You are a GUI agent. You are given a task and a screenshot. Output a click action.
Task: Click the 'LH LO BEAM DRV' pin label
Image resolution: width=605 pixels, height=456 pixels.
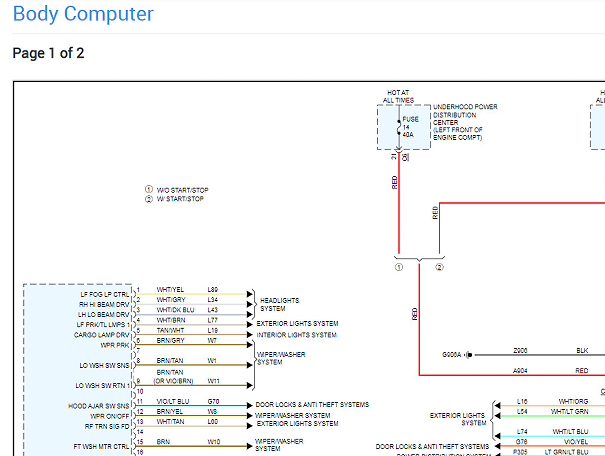coord(103,314)
